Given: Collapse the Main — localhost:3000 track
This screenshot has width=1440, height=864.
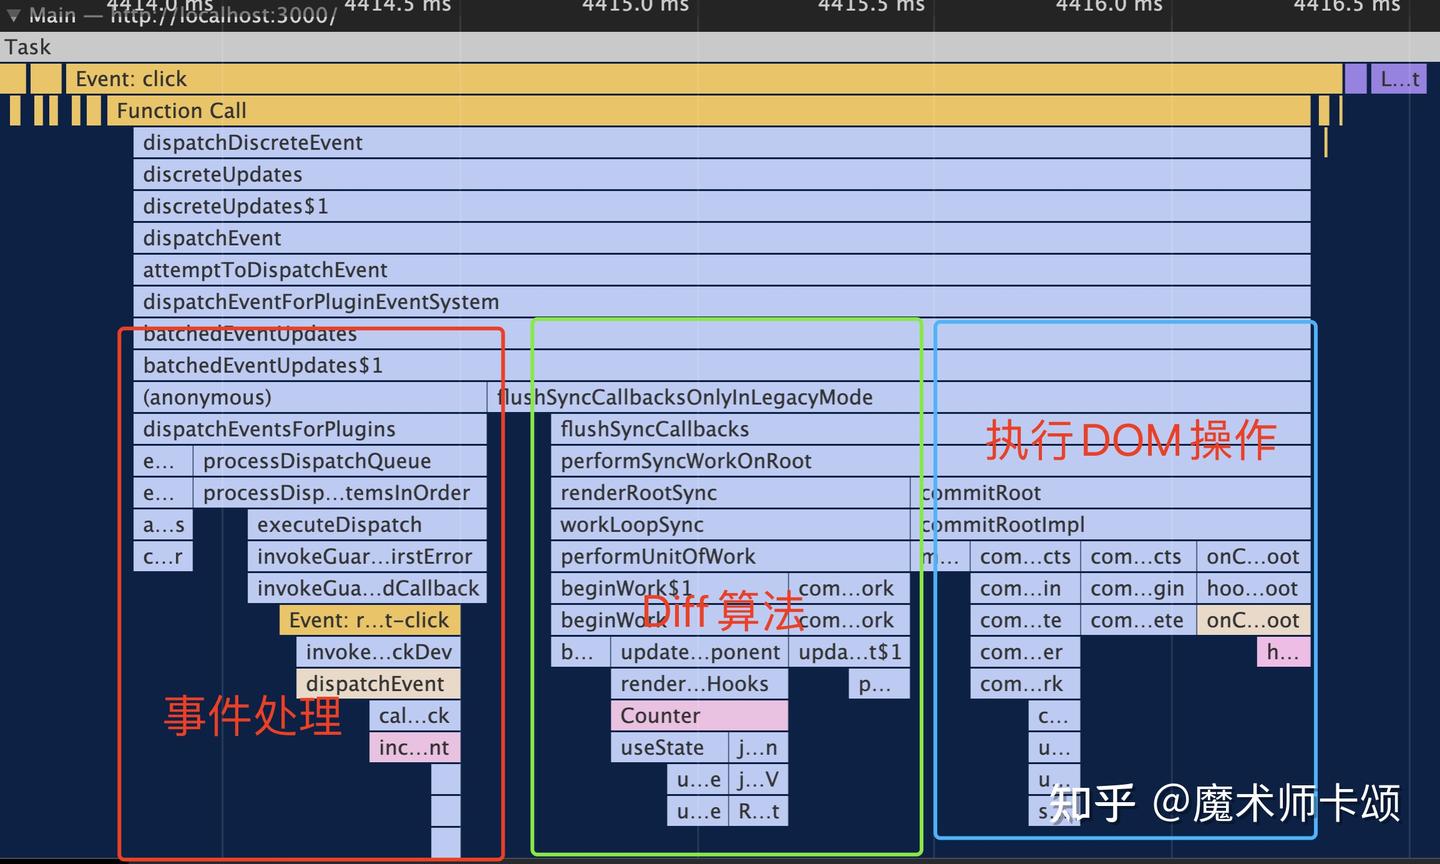Looking at the screenshot, I should 12,15.
